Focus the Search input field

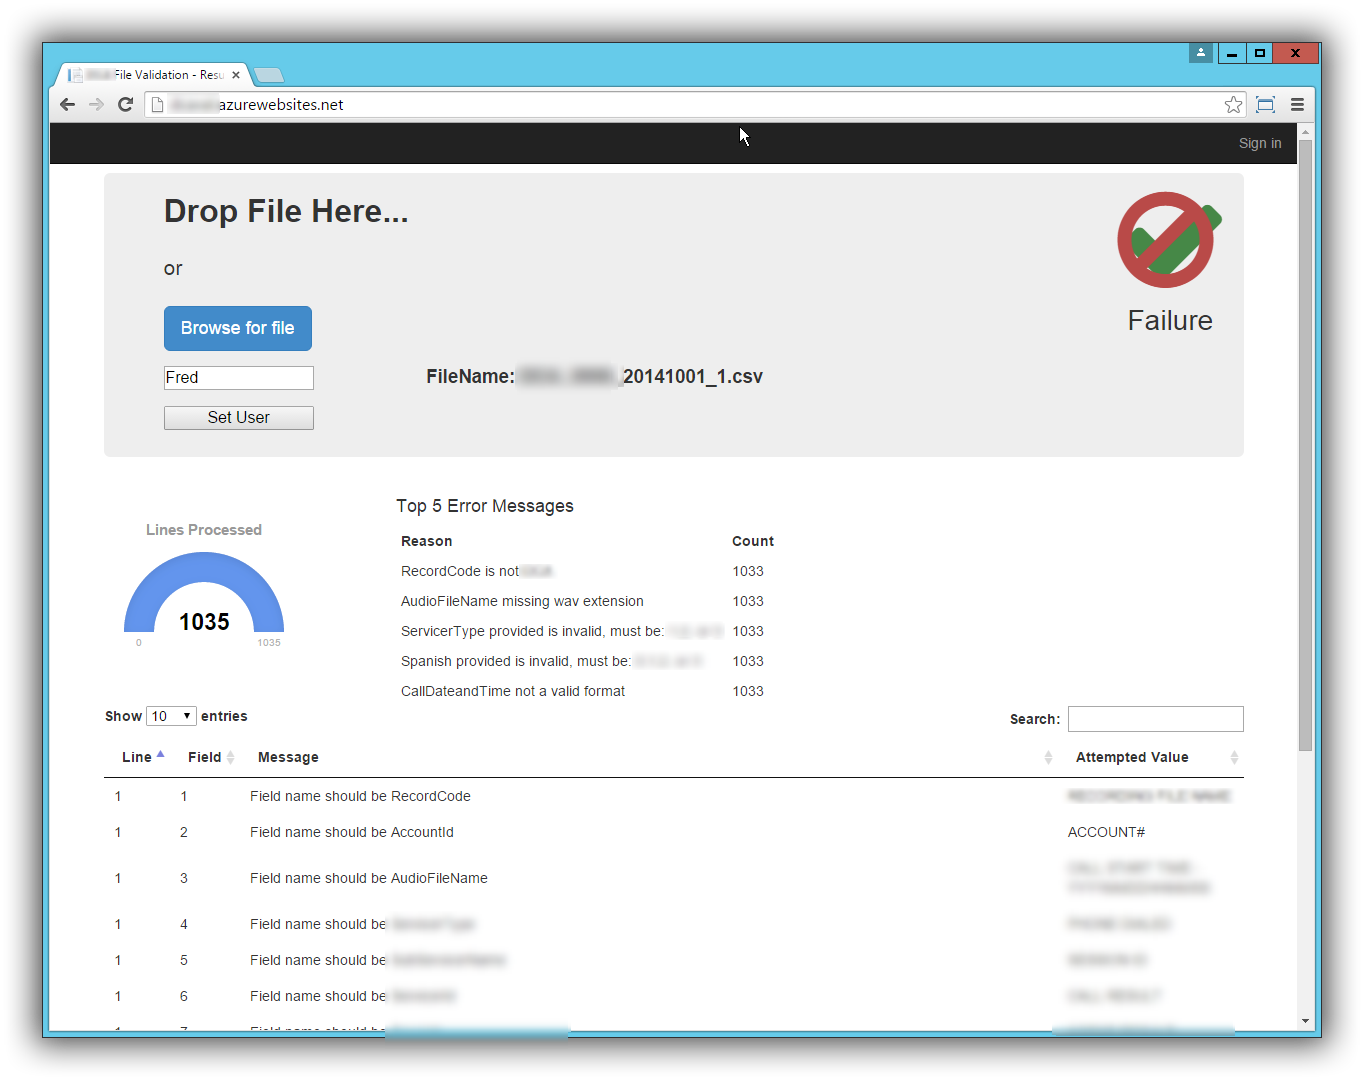(1155, 719)
